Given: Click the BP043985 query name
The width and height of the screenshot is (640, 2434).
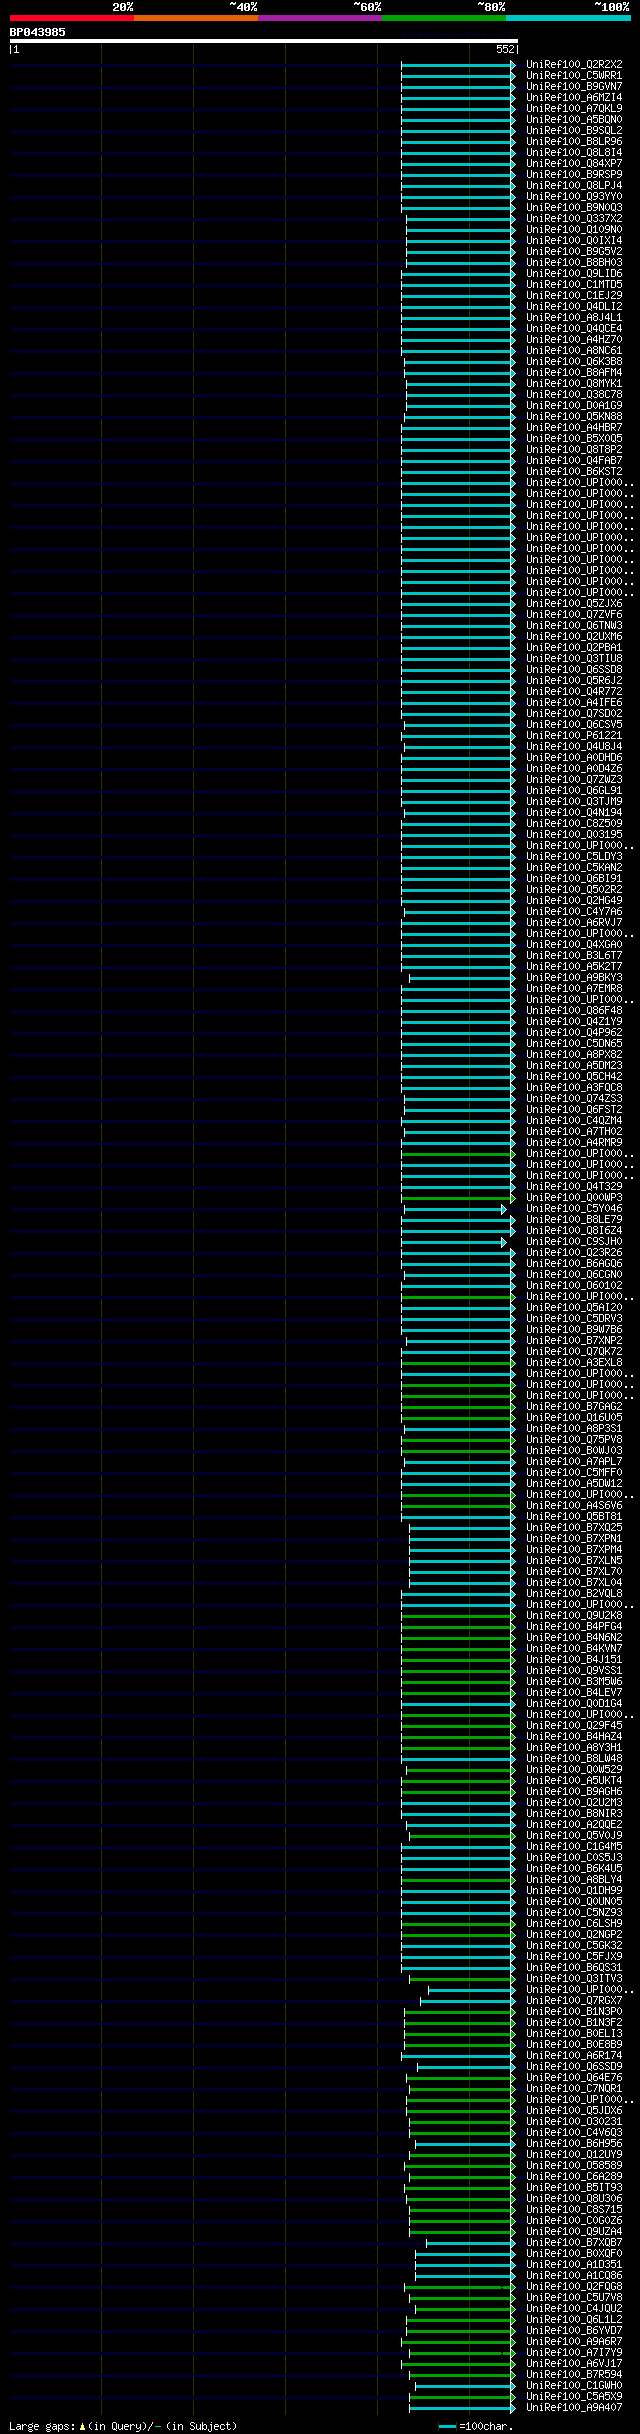Looking at the screenshot, I should coord(38,32).
